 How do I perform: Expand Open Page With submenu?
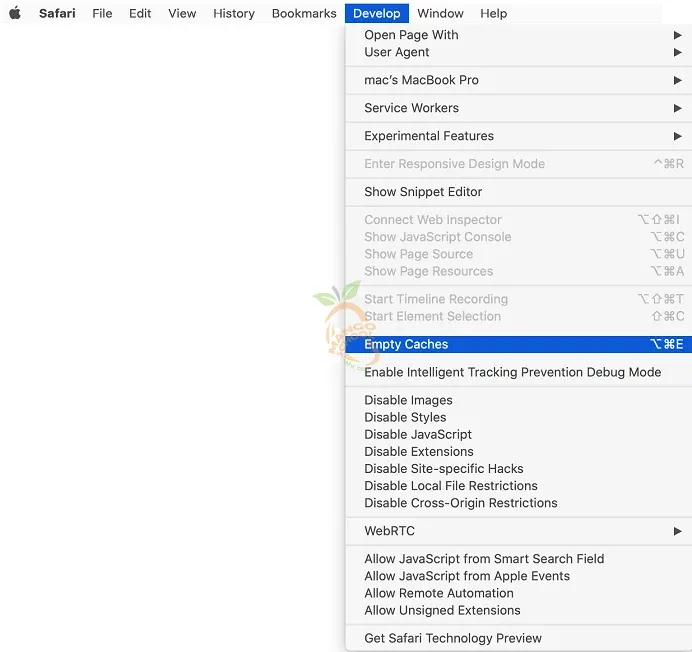click(519, 35)
